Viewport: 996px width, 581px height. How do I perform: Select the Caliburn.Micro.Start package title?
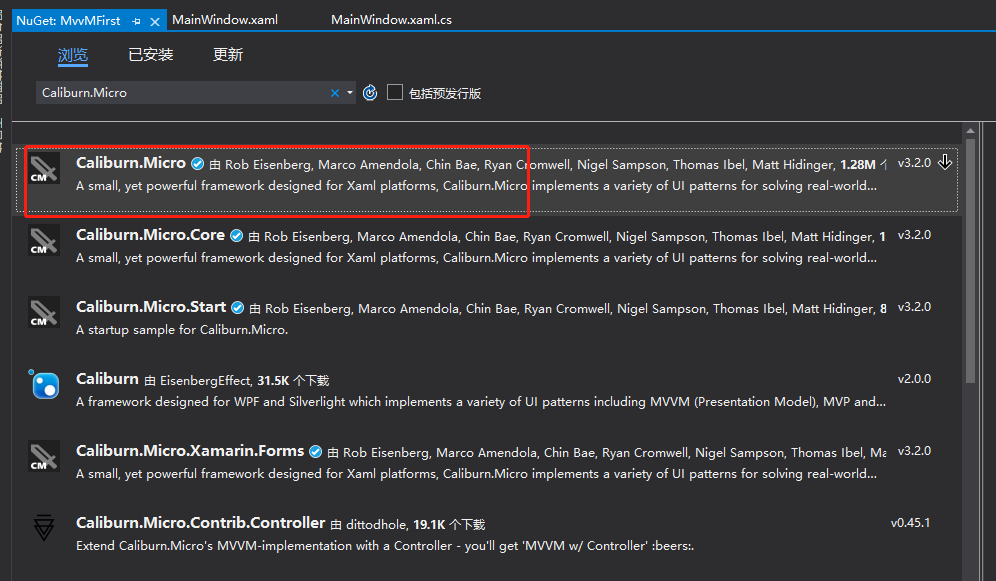(x=151, y=307)
